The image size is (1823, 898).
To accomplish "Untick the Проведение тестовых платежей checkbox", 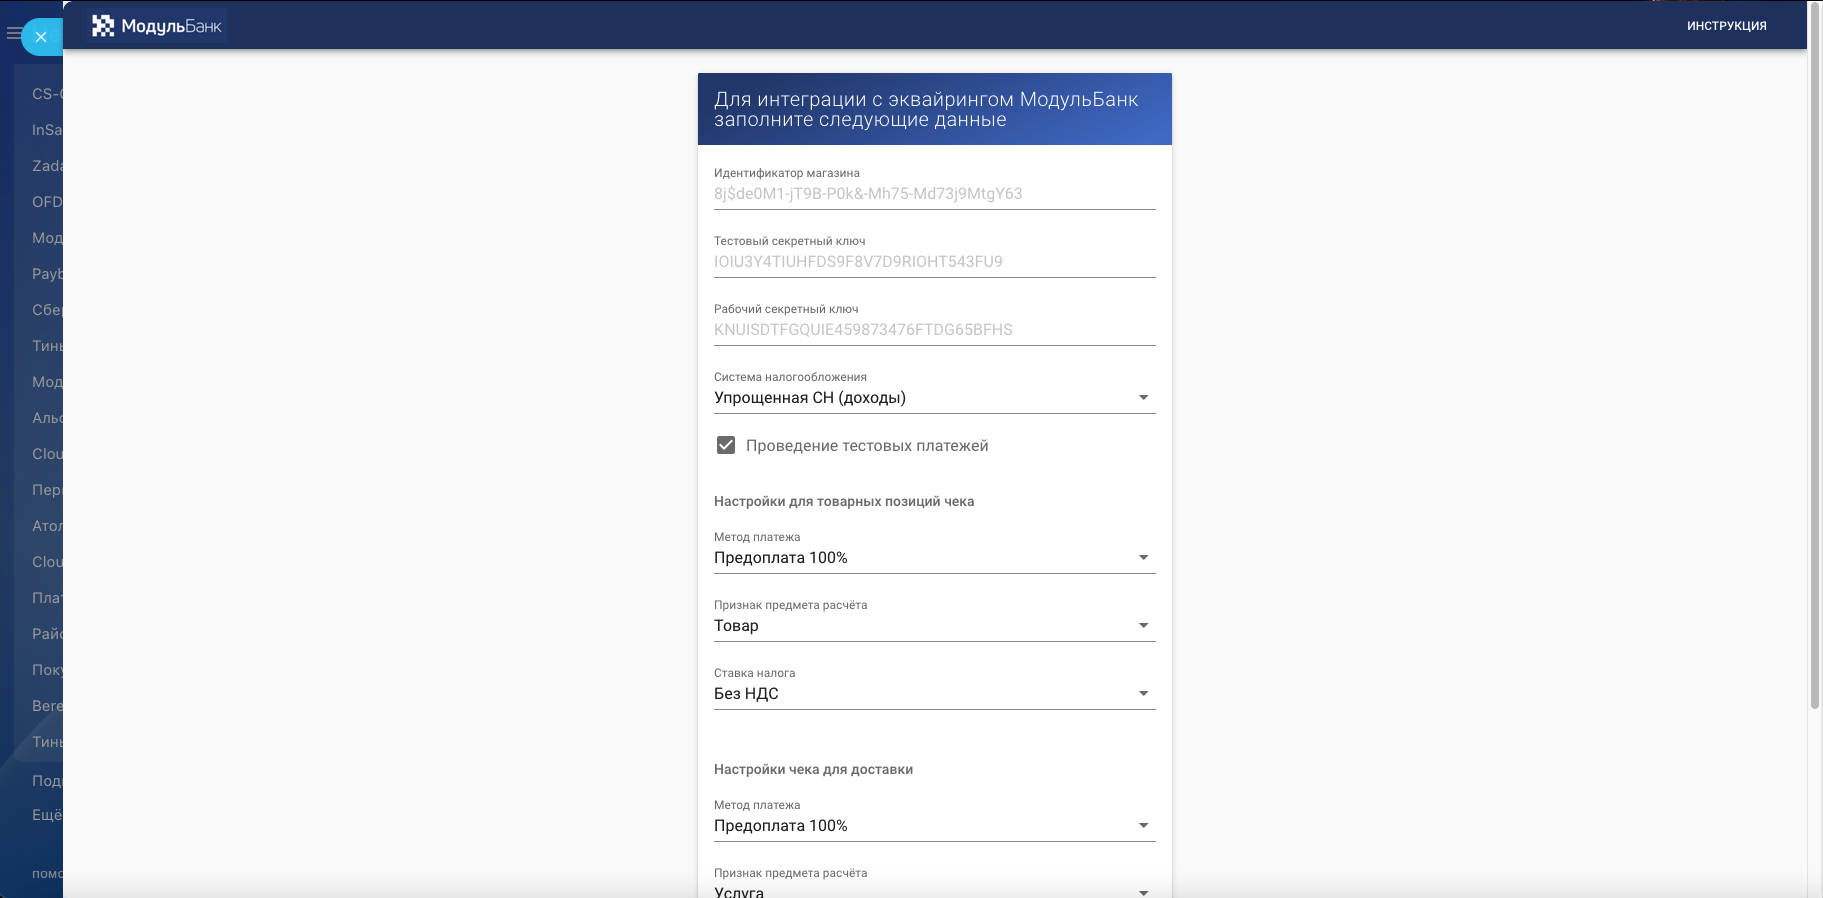I will click(726, 445).
